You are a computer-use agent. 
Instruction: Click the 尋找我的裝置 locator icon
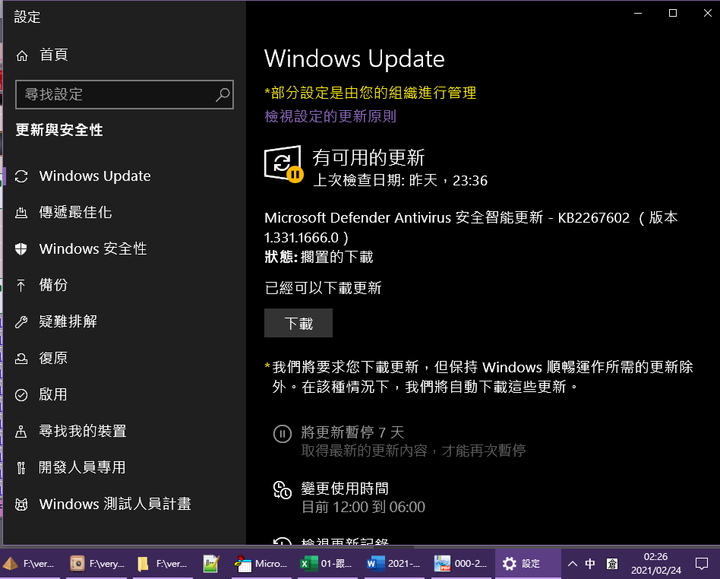pos(21,431)
